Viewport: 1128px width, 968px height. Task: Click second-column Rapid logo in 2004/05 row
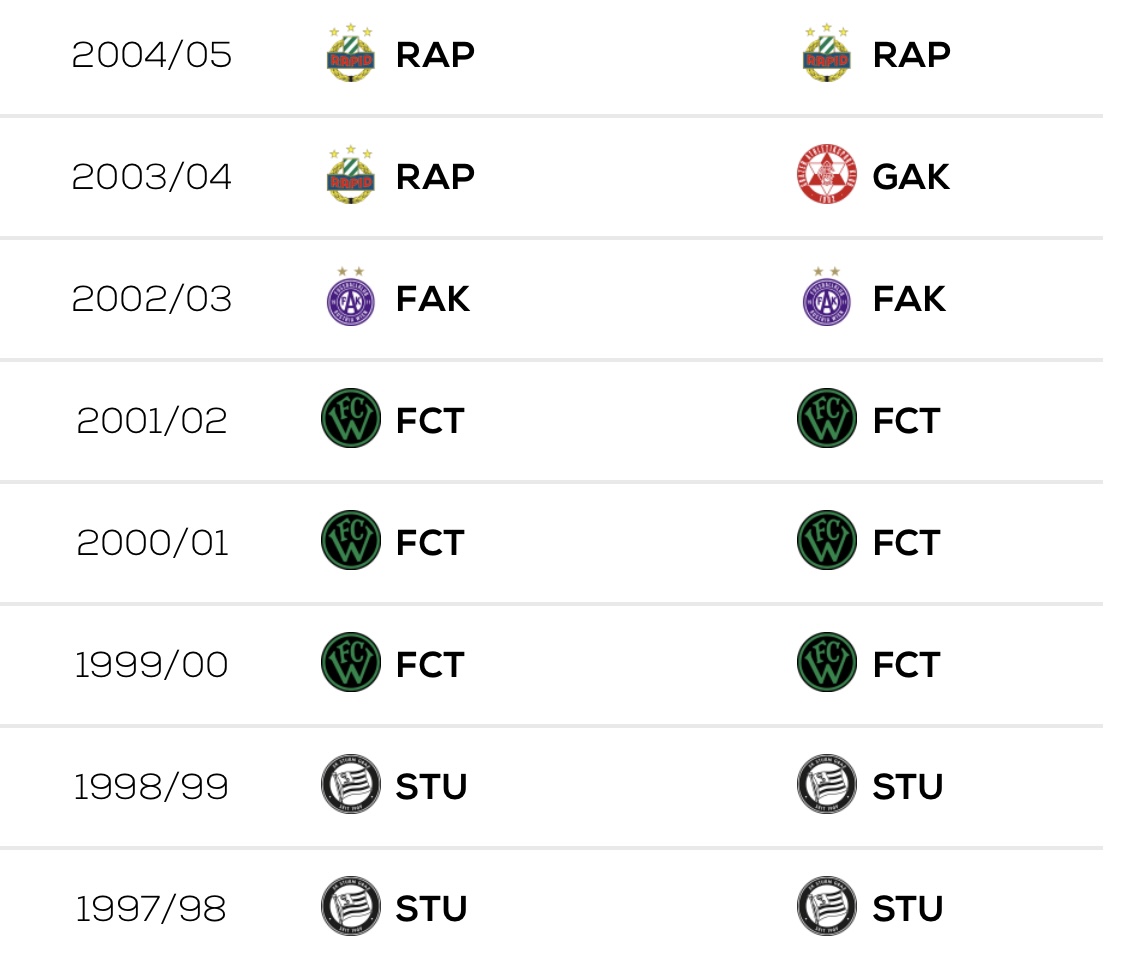click(x=827, y=54)
